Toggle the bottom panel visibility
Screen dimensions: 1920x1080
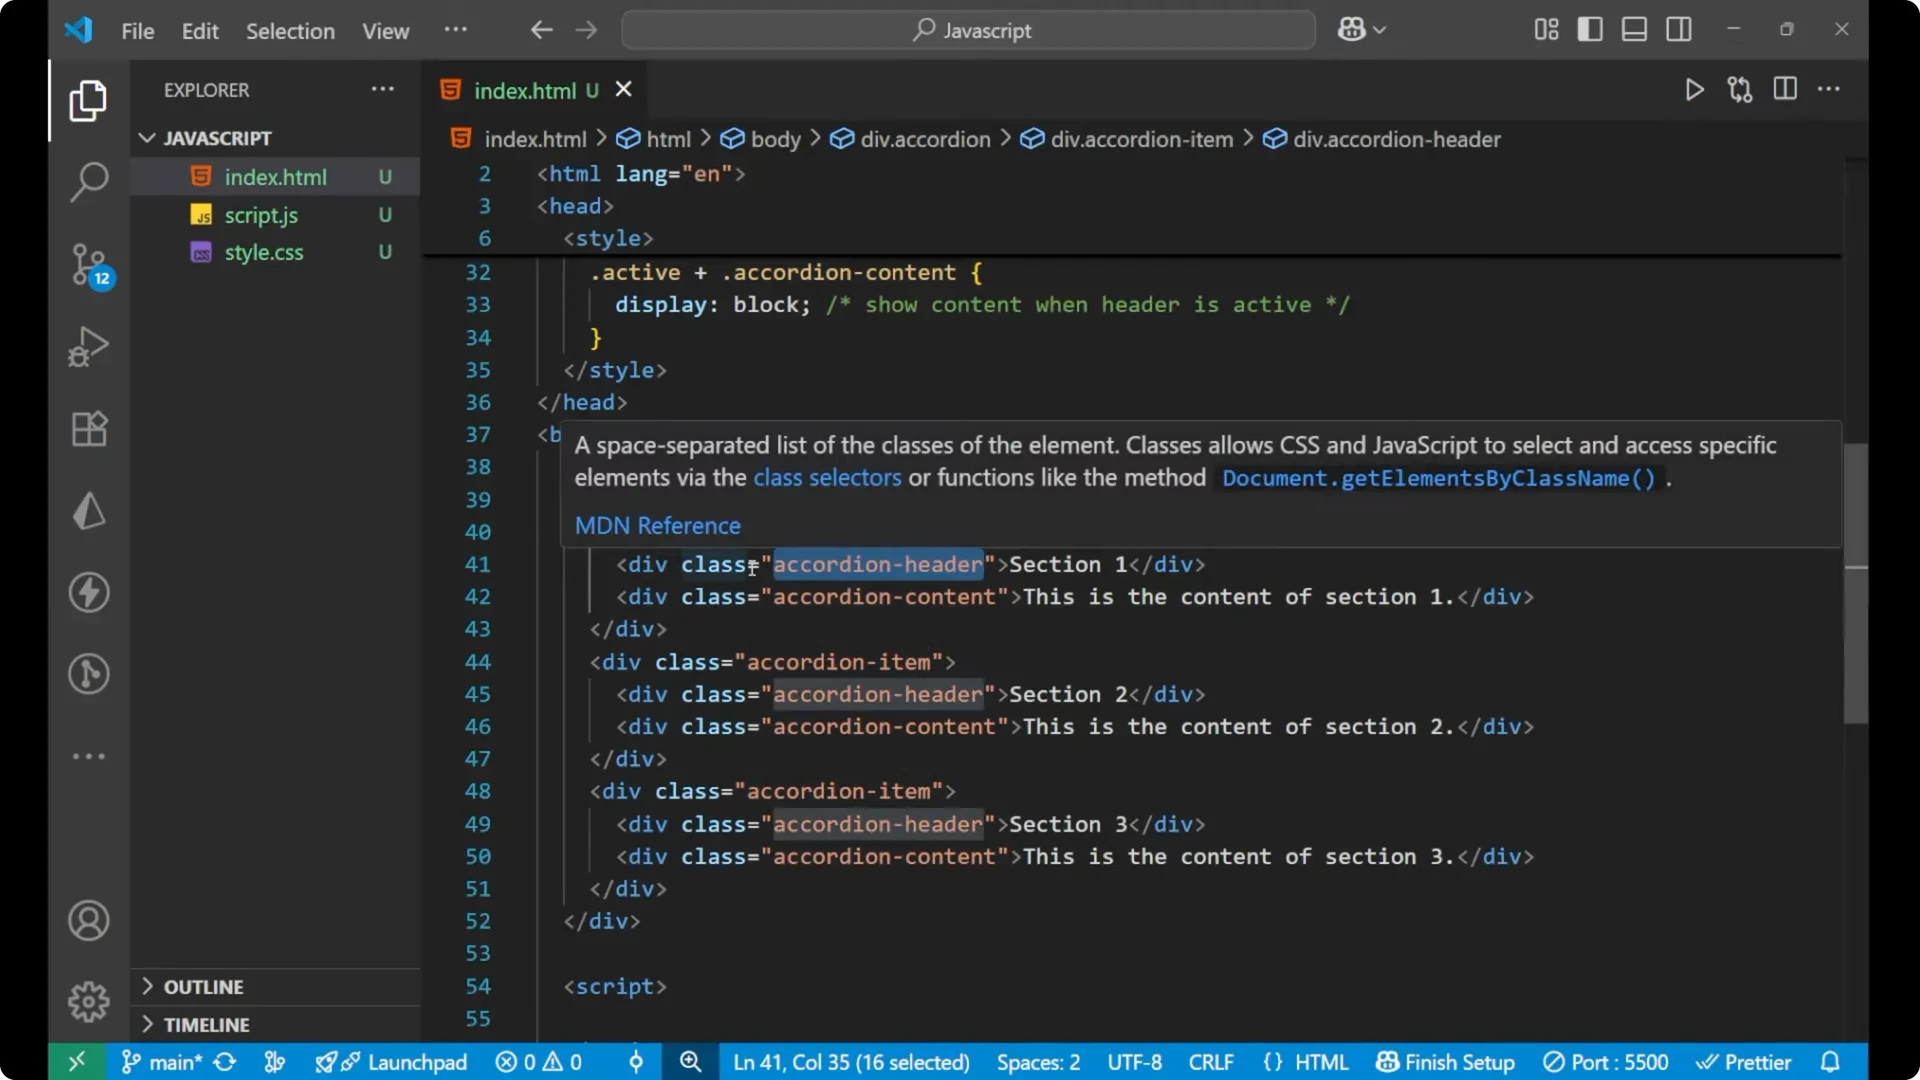[x=1634, y=29]
